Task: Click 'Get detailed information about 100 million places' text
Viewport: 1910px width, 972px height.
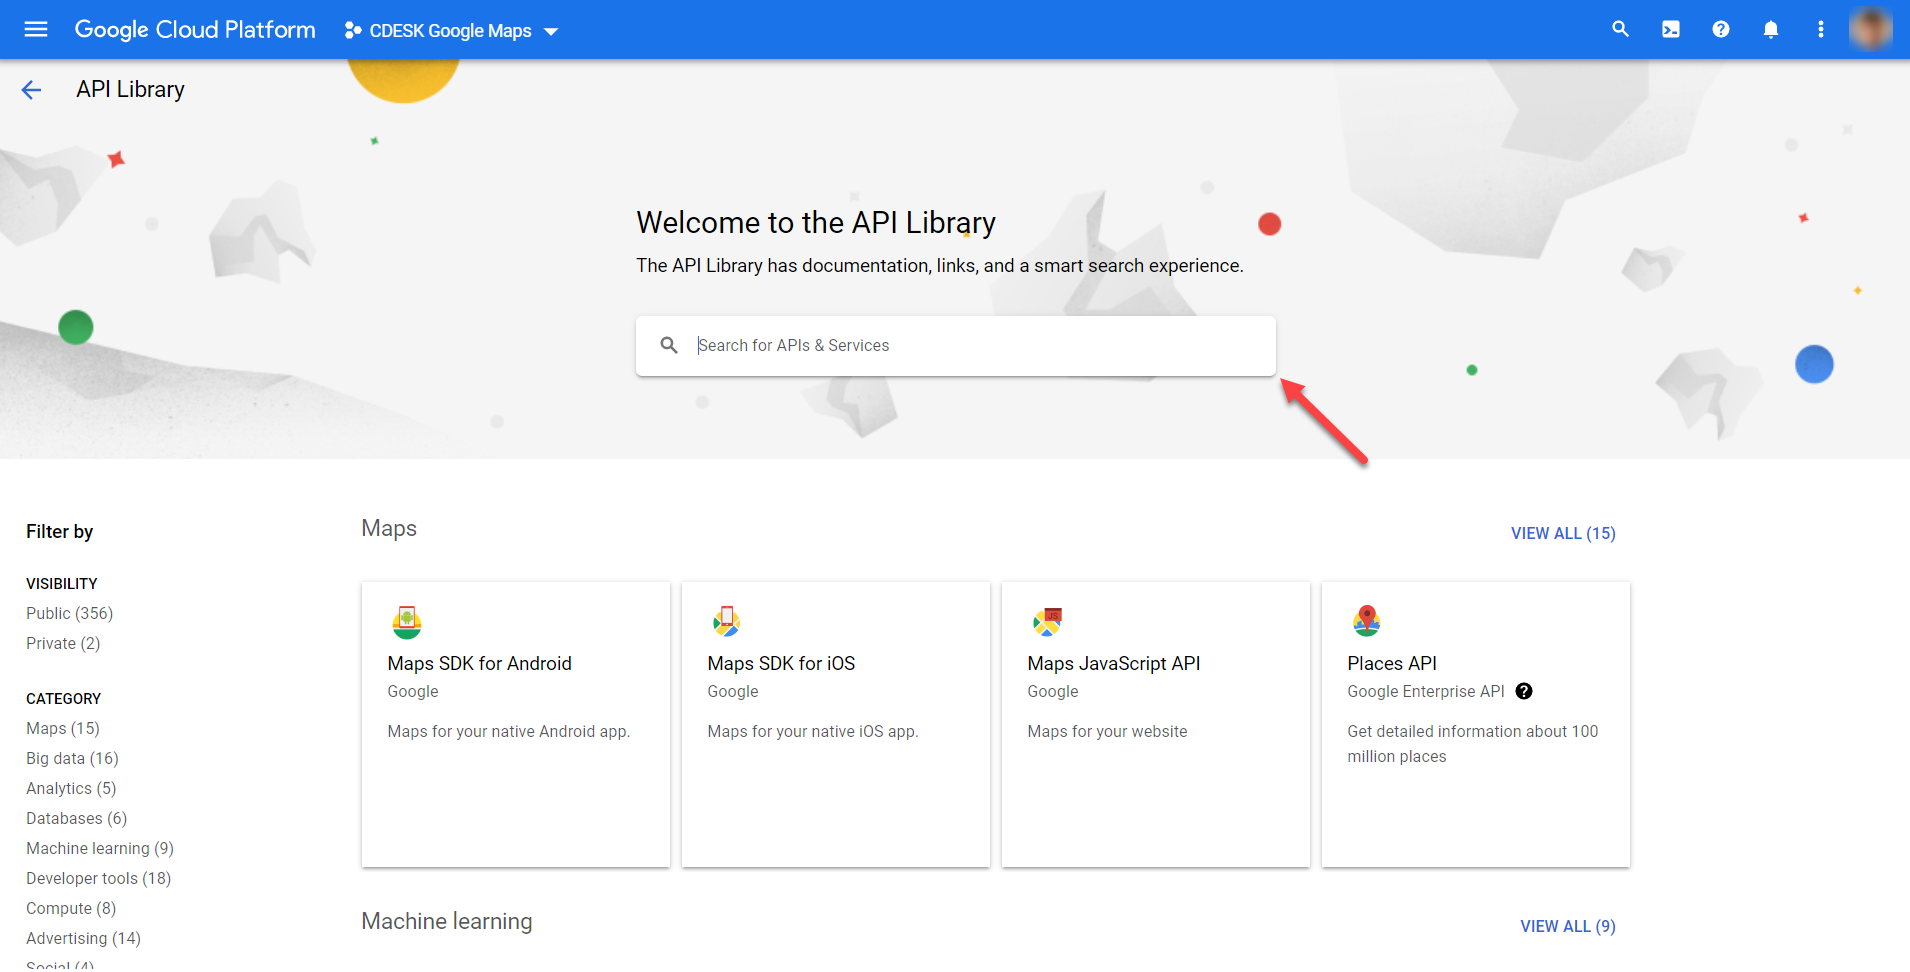Action: coord(1473,744)
